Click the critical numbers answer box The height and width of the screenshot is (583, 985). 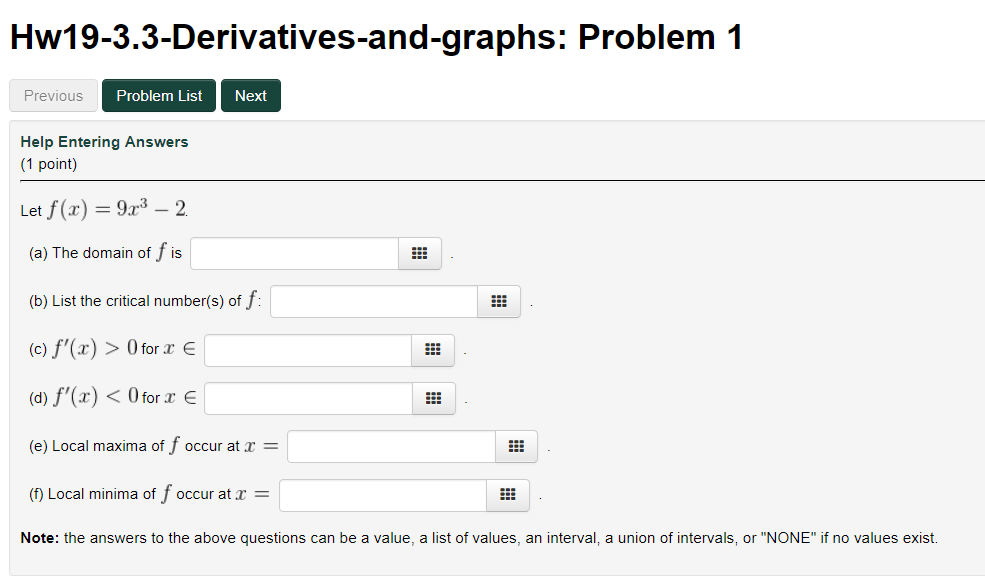[372, 300]
